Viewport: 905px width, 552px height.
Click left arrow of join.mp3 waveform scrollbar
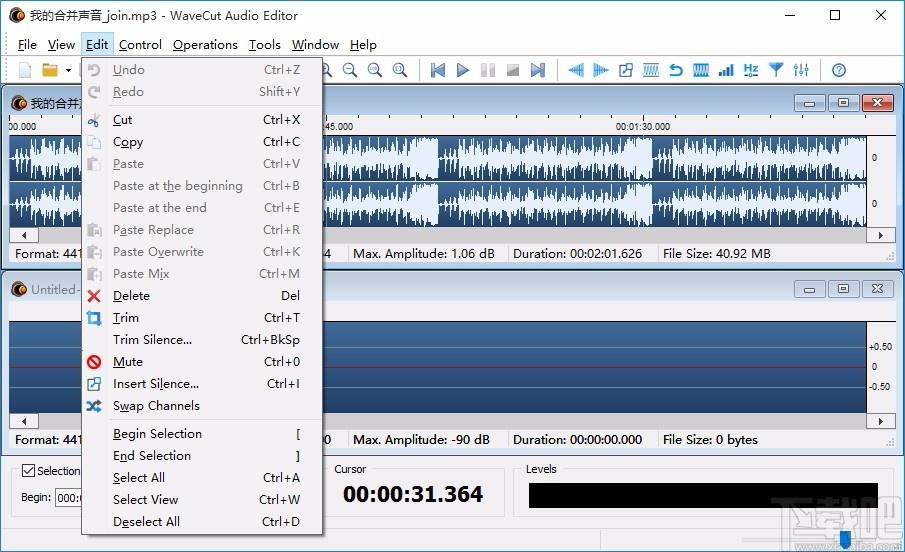point(24,235)
